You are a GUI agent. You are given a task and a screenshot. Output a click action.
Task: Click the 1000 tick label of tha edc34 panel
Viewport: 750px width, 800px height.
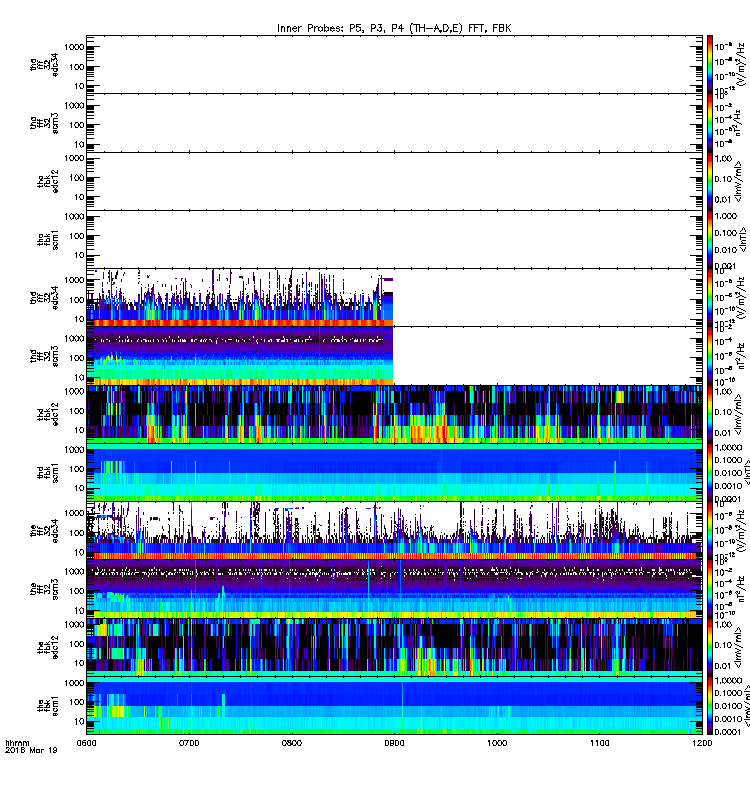tap(74, 47)
